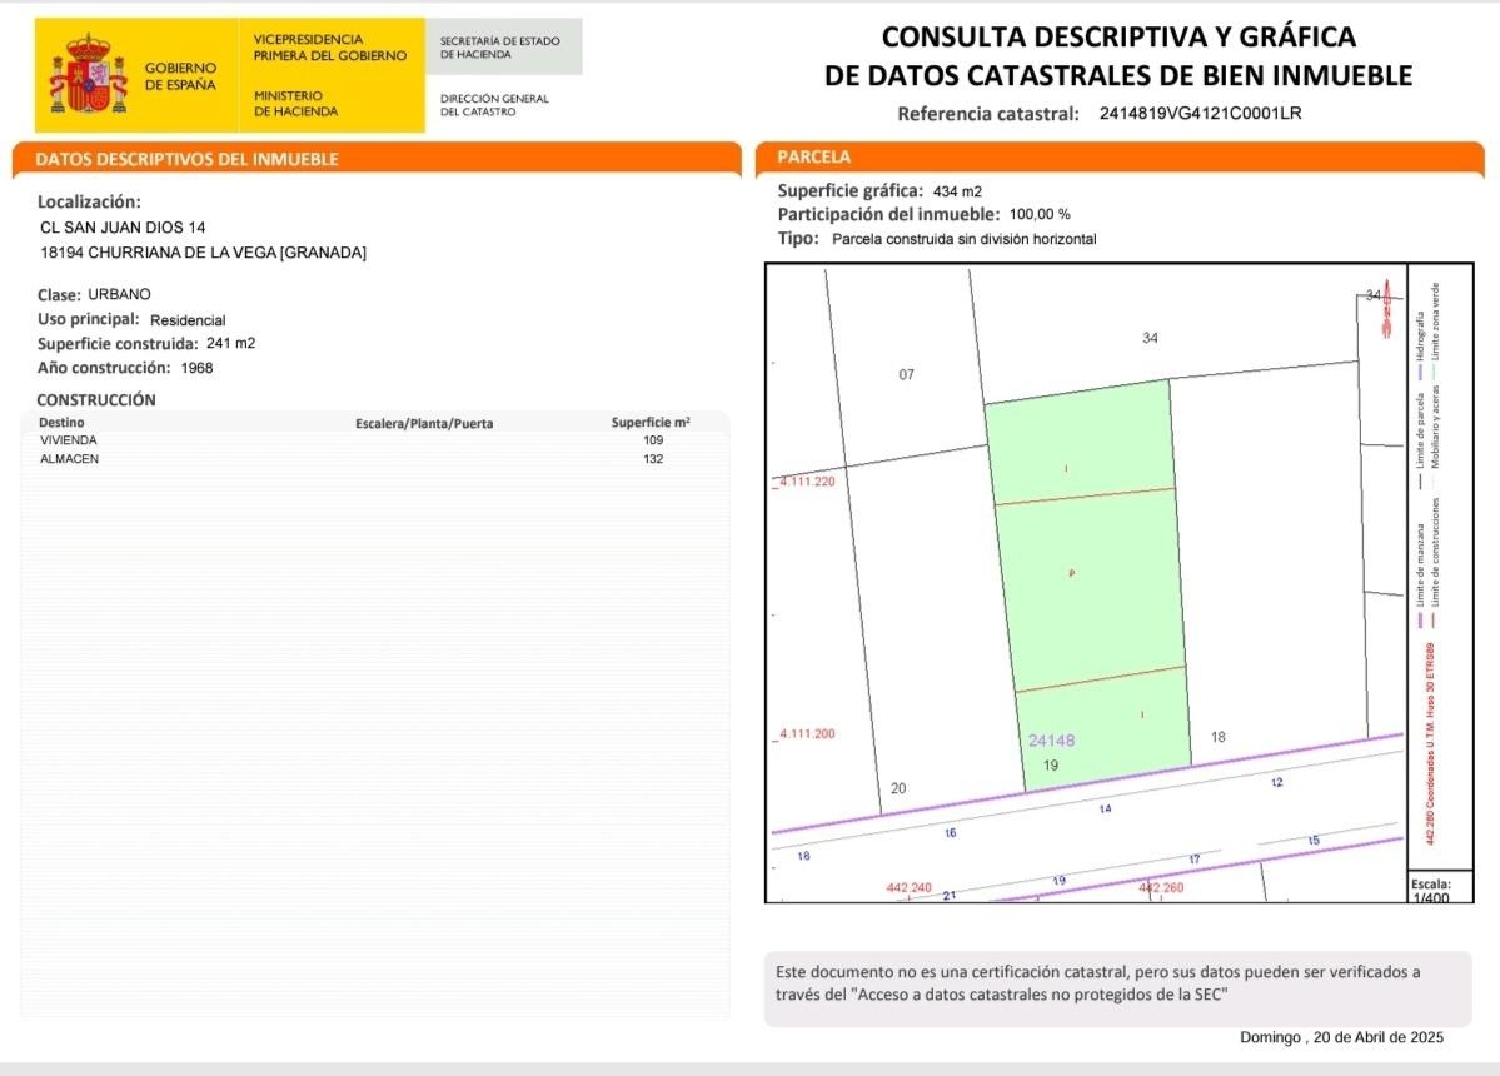Expand the CONSTRUCCIÓN section

[94, 399]
